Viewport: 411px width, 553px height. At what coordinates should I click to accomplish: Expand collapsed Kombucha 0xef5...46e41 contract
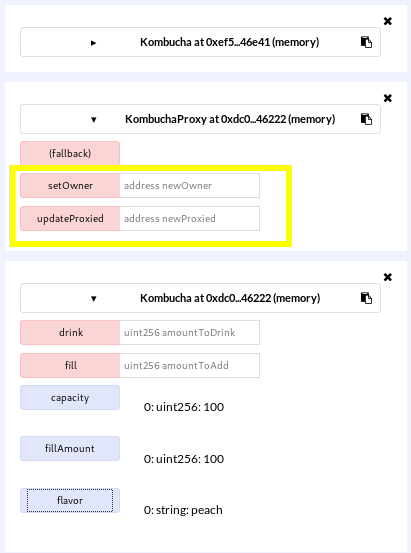(x=93, y=43)
